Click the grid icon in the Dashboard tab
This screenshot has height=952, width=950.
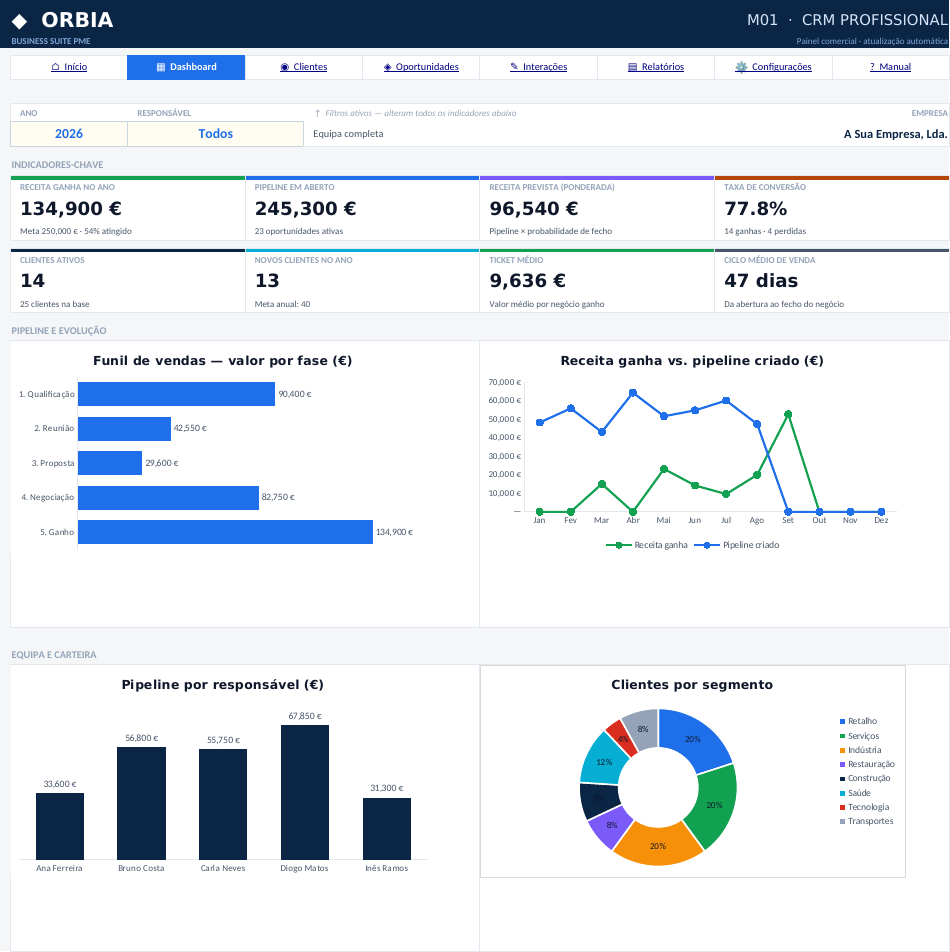point(161,67)
